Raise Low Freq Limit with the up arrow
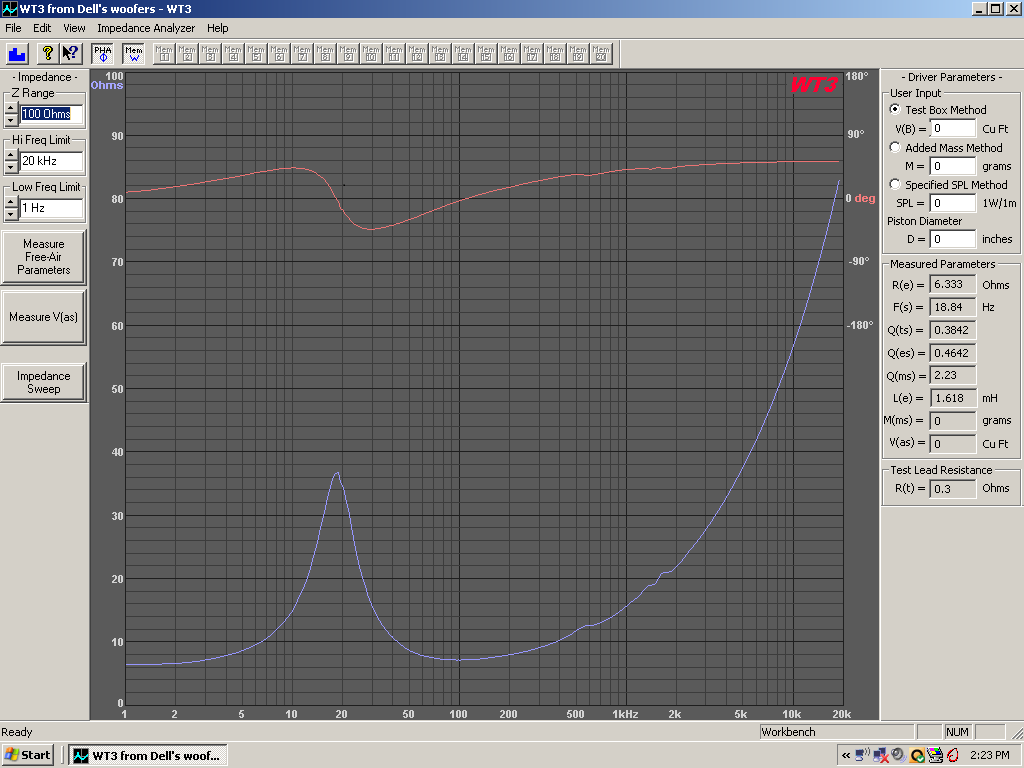 click(x=11, y=202)
